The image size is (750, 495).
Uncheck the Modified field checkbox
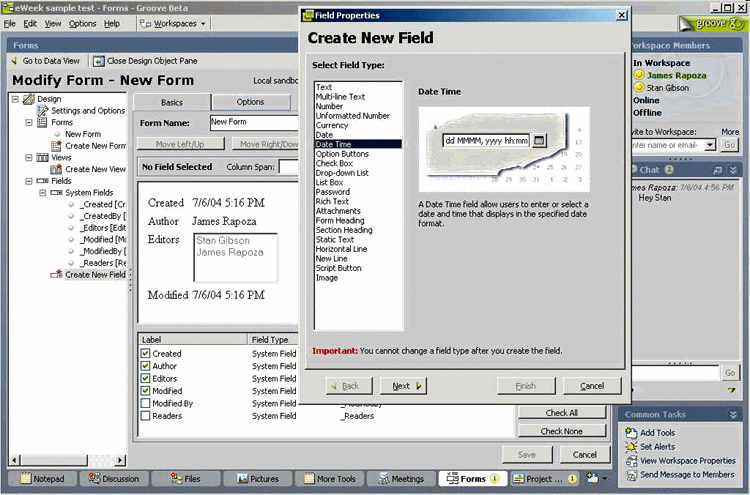(145, 391)
